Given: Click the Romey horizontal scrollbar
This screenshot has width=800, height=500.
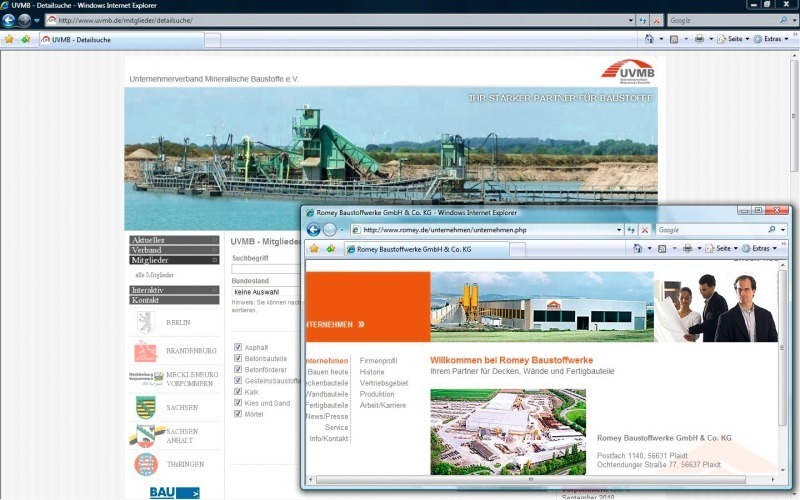Looking at the screenshot, I should 531,480.
